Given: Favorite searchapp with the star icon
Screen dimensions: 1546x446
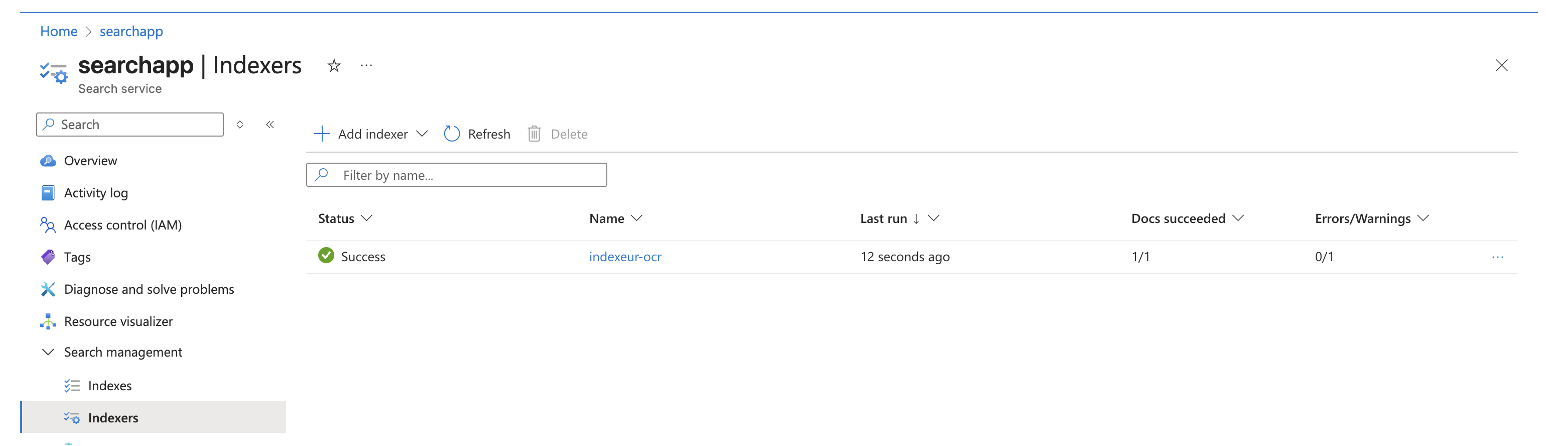Looking at the screenshot, I should 334,66.
